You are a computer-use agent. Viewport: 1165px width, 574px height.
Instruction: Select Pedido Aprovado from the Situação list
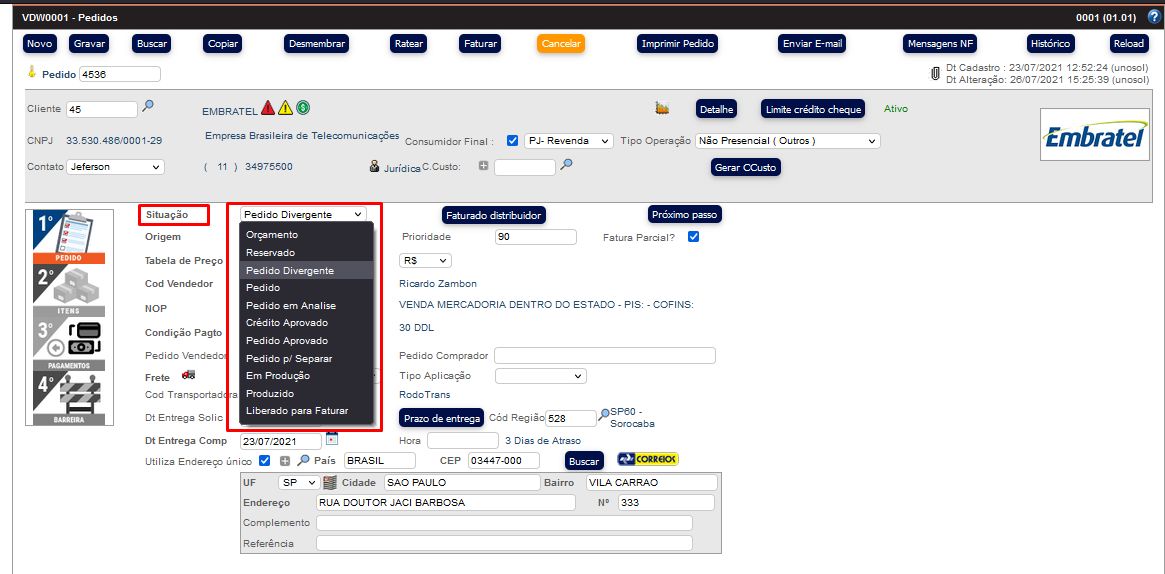pos(287,341)
